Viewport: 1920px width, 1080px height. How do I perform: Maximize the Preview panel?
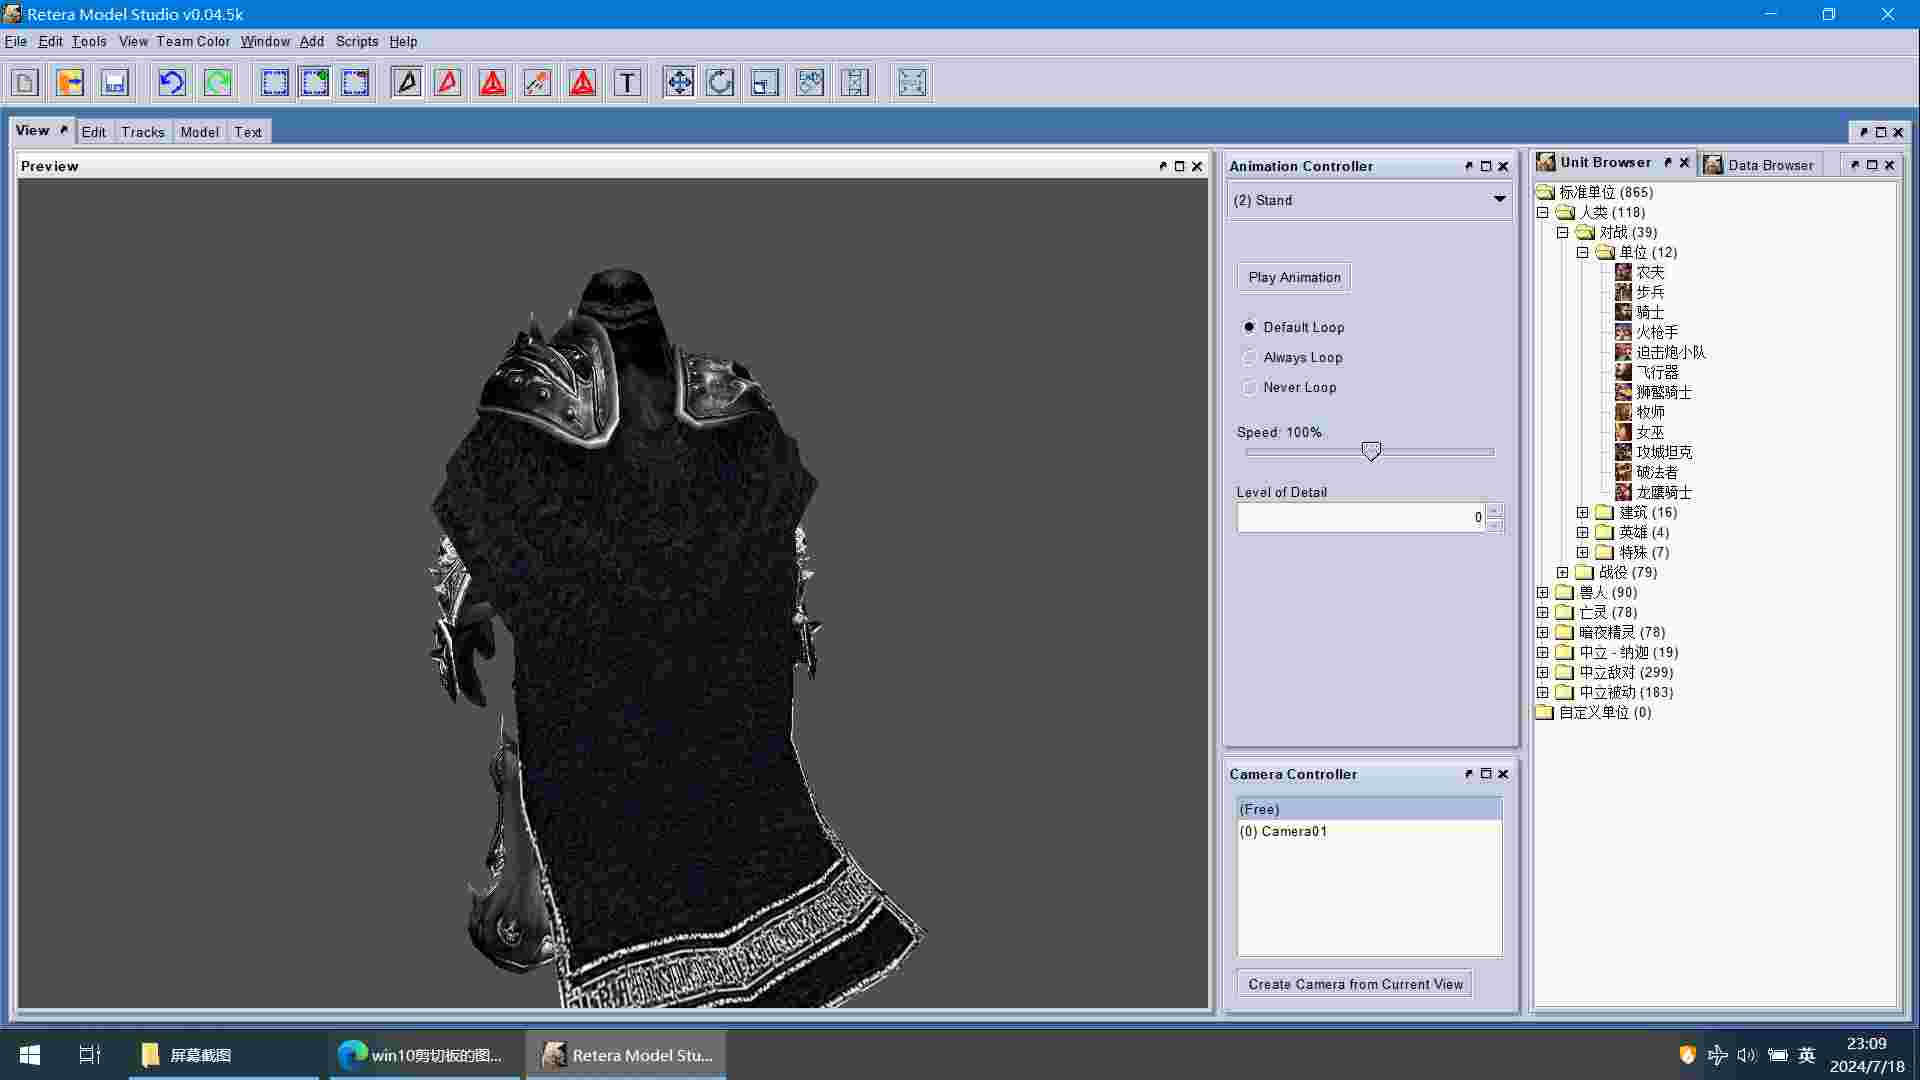click(1179, 166)
